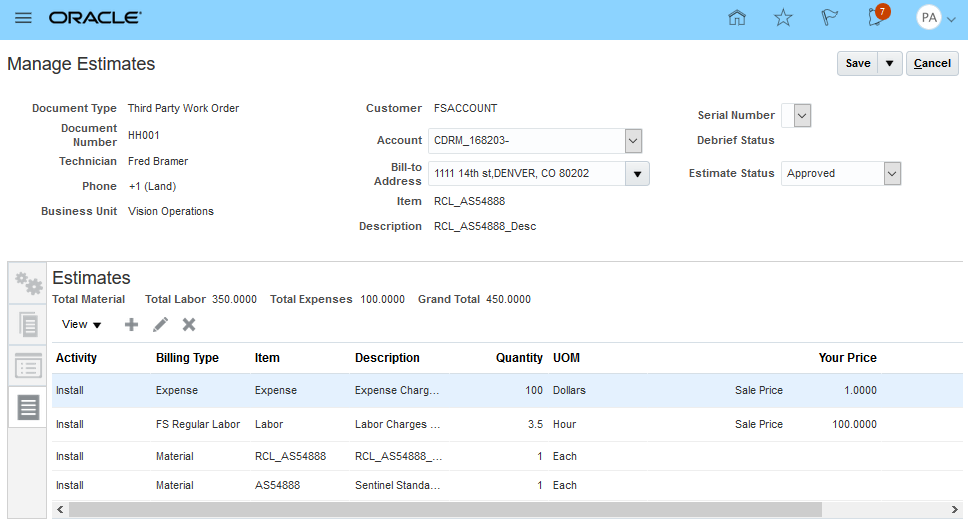Click the Total Labor 350.0000 value
The width and height of the screenshot is (968, 522).
tap(234, 299)
